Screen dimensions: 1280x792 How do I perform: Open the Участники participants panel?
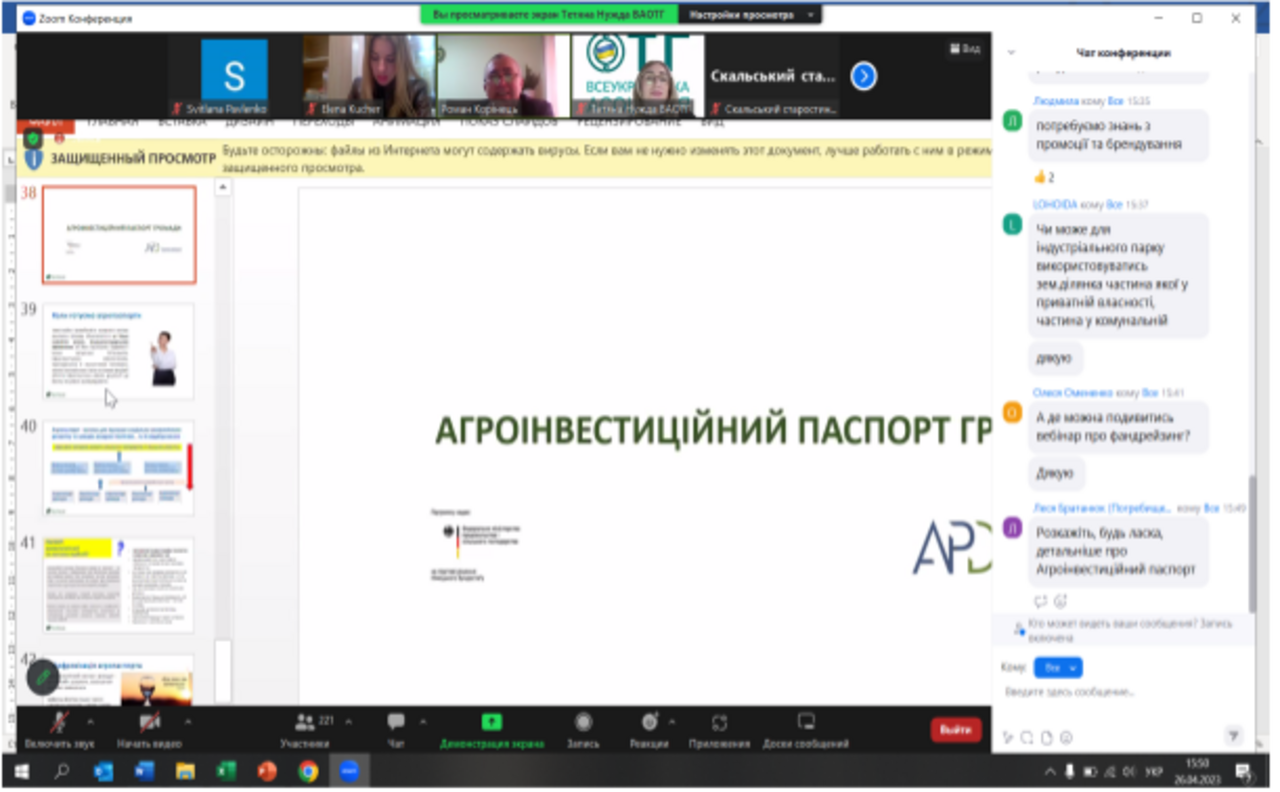pyautogui.click(x=303, y=722)
